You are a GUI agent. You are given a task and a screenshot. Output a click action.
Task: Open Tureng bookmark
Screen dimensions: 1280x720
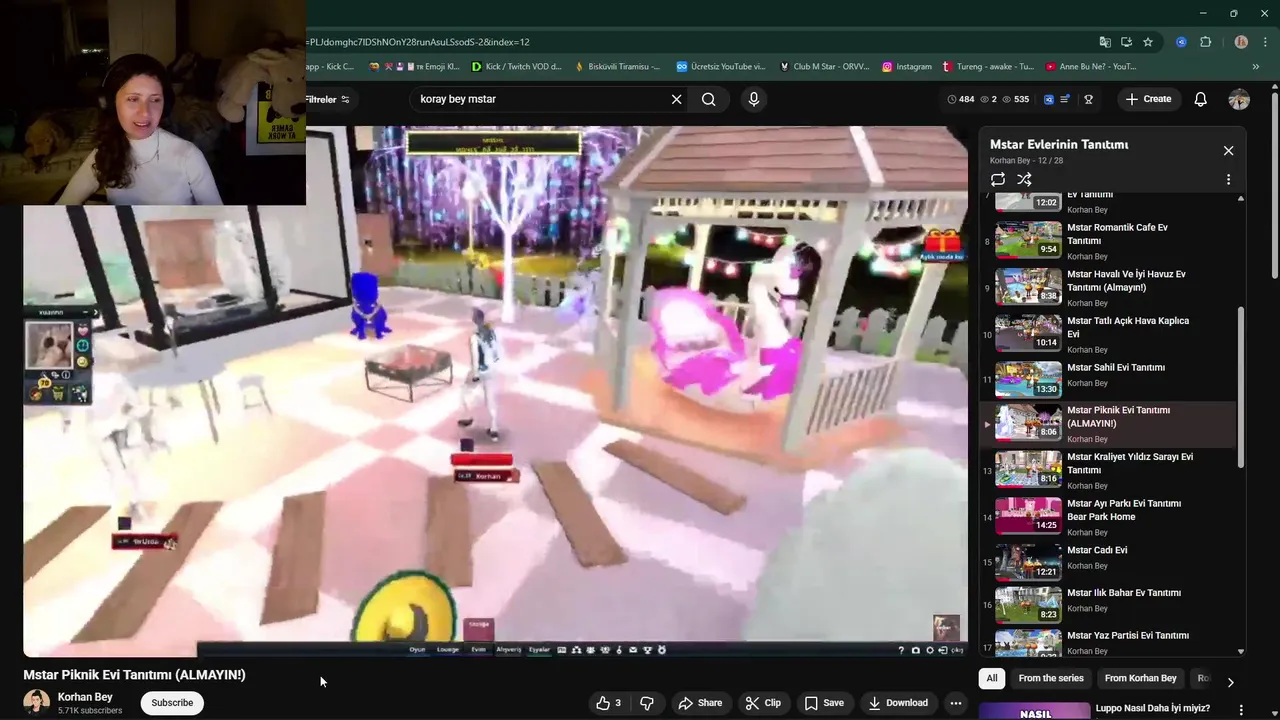tap(988, 67)
